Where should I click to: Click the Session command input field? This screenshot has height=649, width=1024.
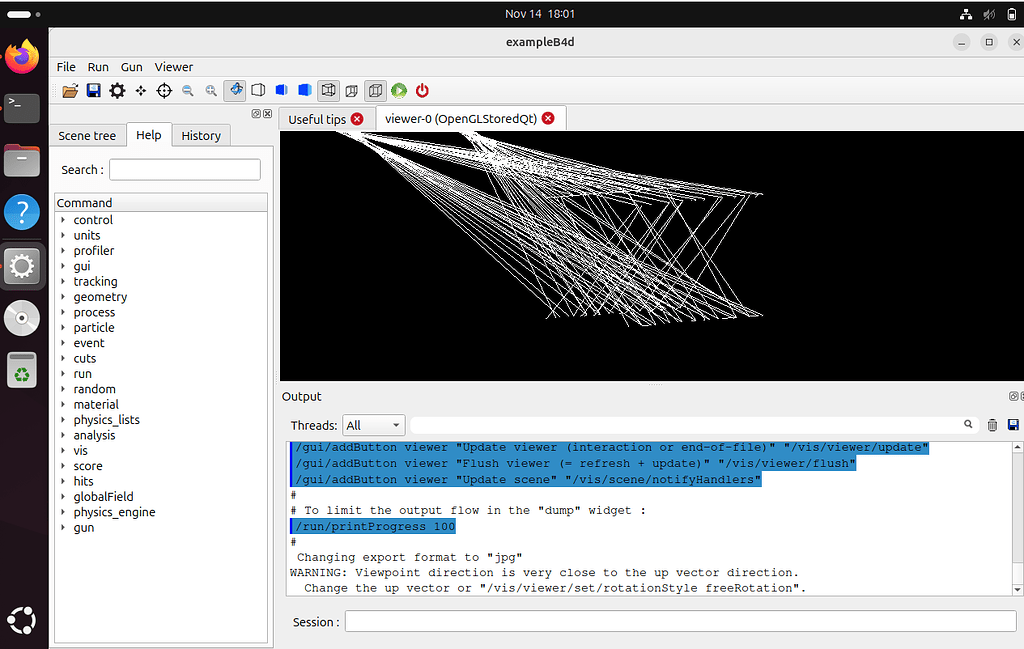tap(680, 622)
